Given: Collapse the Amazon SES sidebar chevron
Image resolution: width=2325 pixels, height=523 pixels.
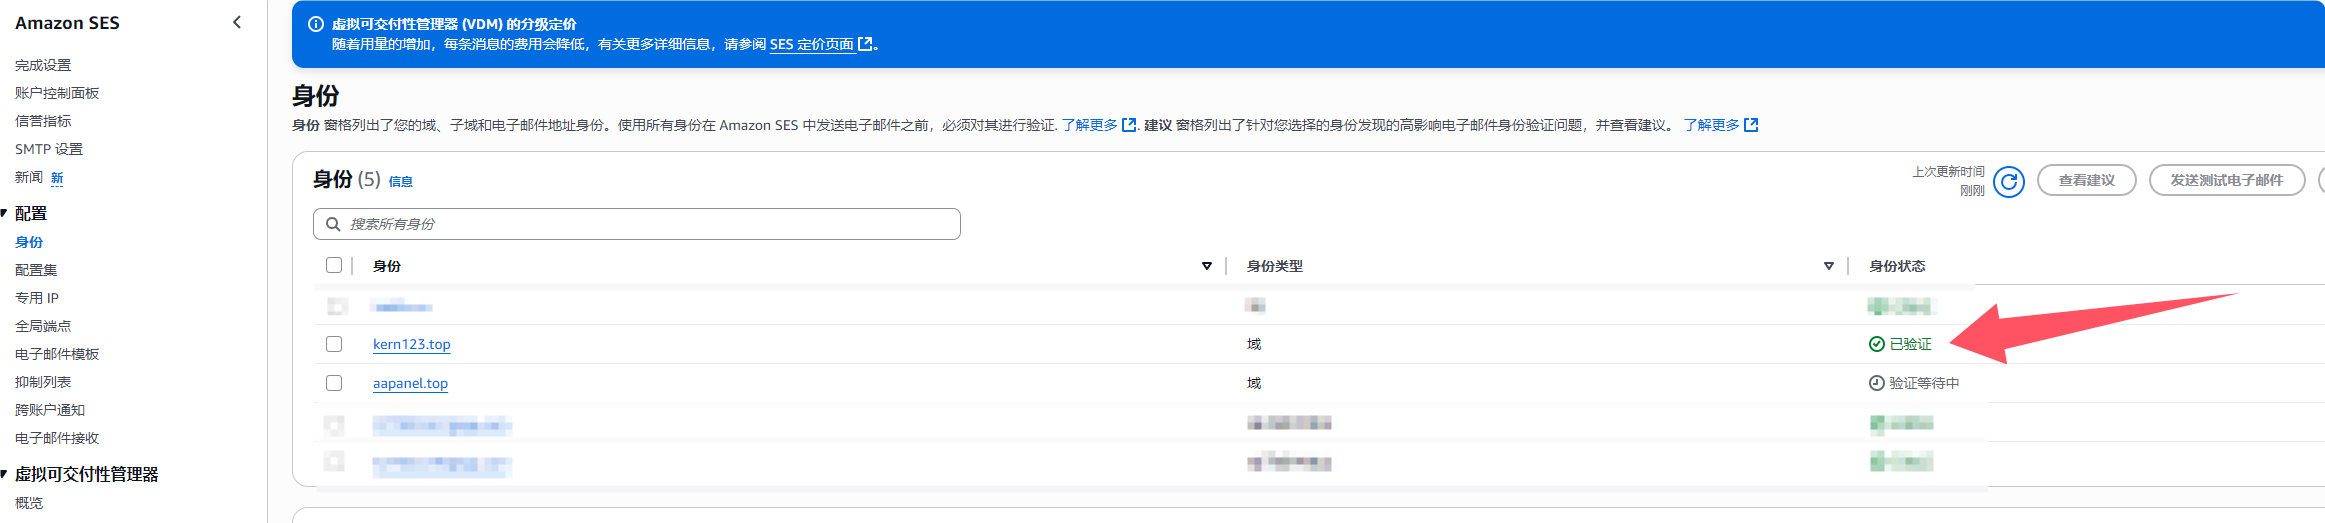Looking at the screenshot, I should [x=237, y=22].
